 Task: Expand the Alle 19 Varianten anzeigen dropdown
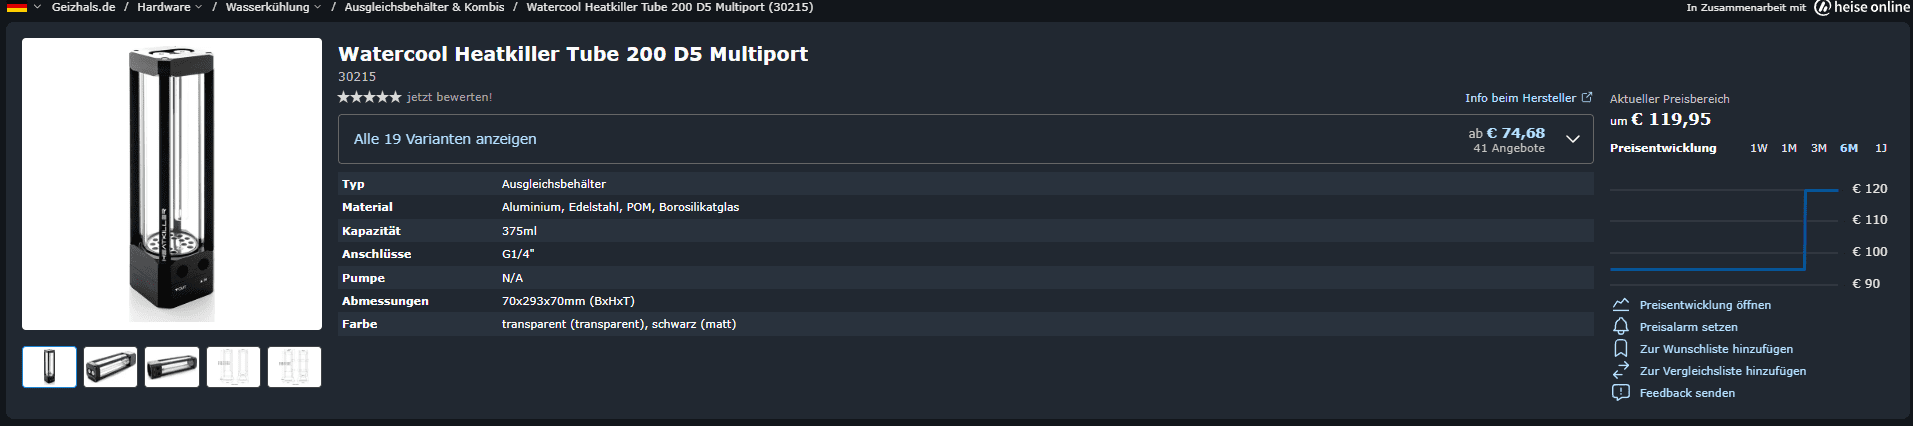pos(1572,139)
